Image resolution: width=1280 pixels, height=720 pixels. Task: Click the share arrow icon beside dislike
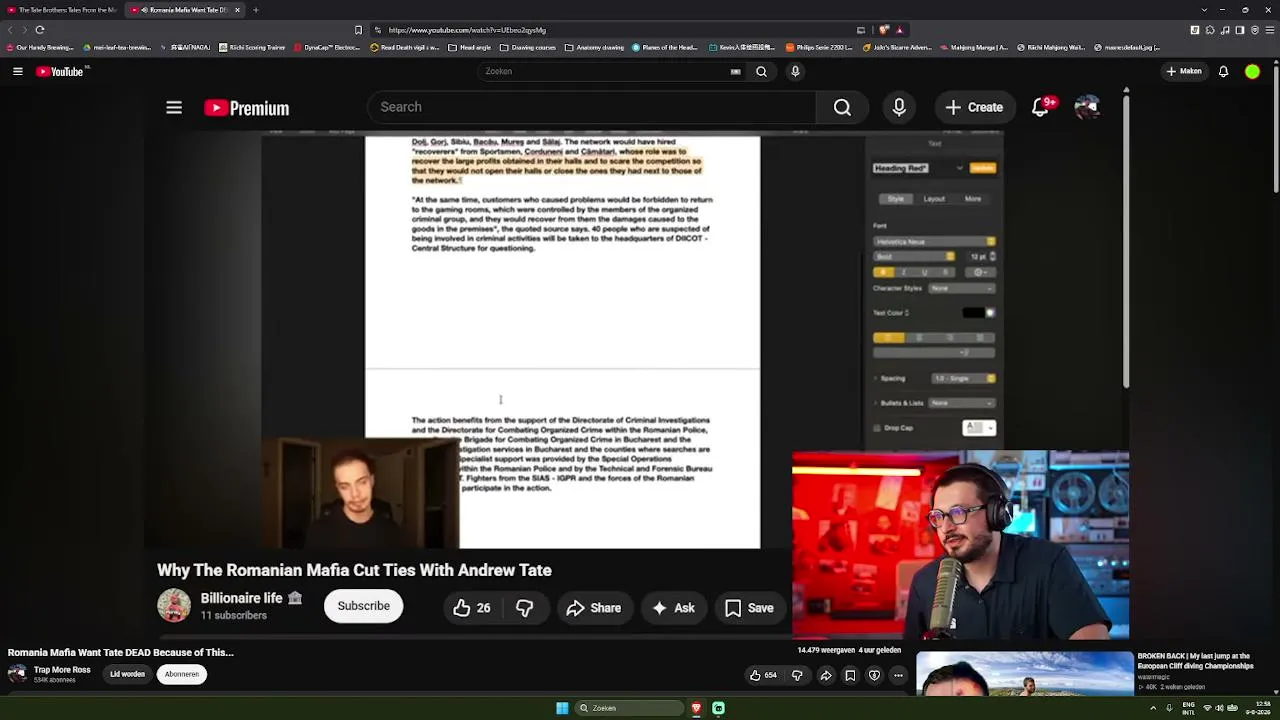[826, 676]
